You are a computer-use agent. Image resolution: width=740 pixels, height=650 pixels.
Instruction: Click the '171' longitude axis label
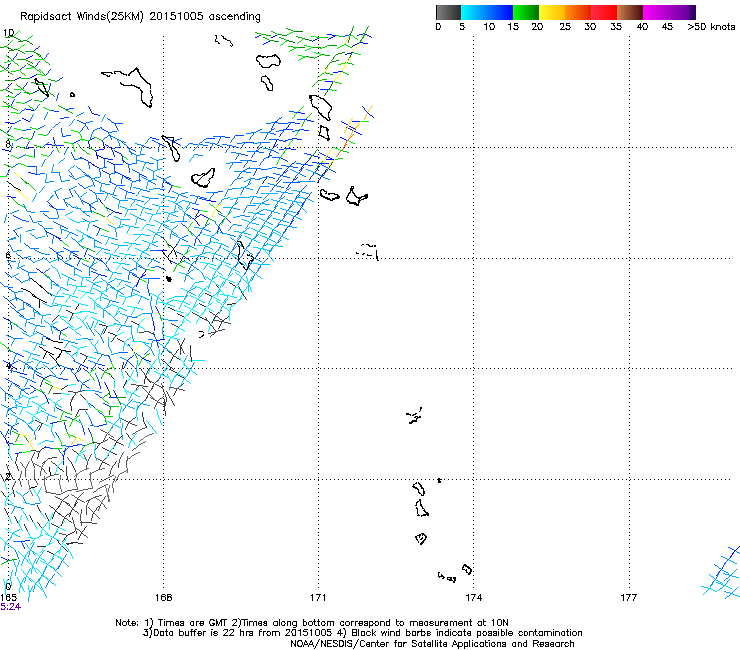coord(318,598)
